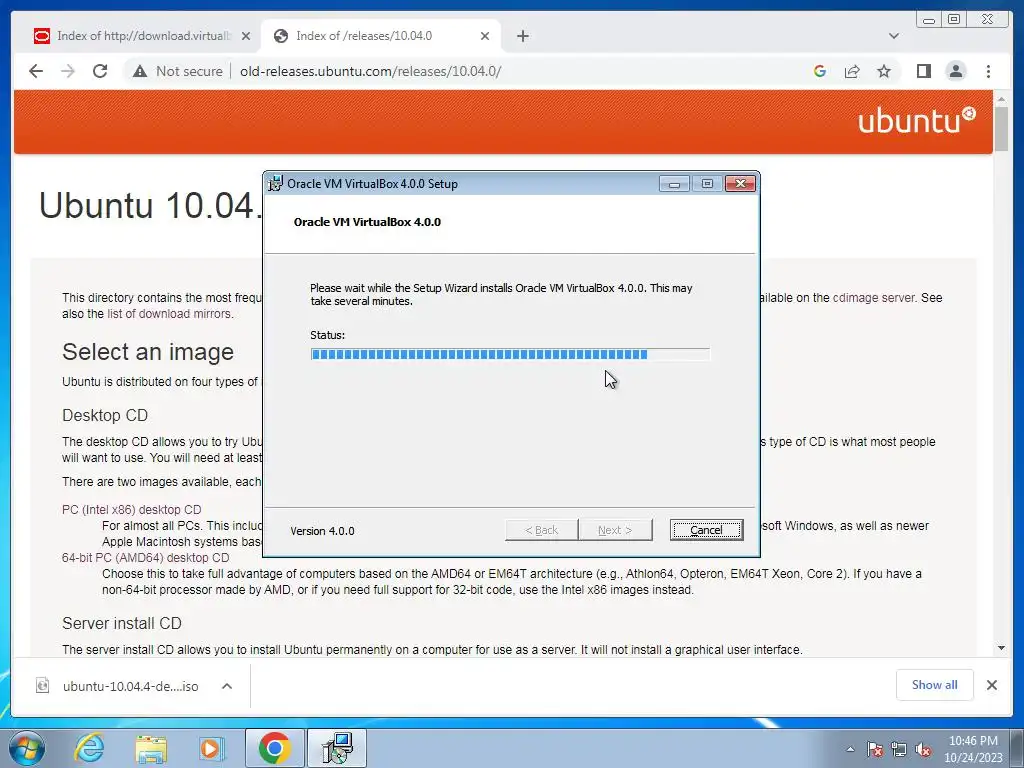
Task: Expand the tab search chevron
Action: point(893,36)
